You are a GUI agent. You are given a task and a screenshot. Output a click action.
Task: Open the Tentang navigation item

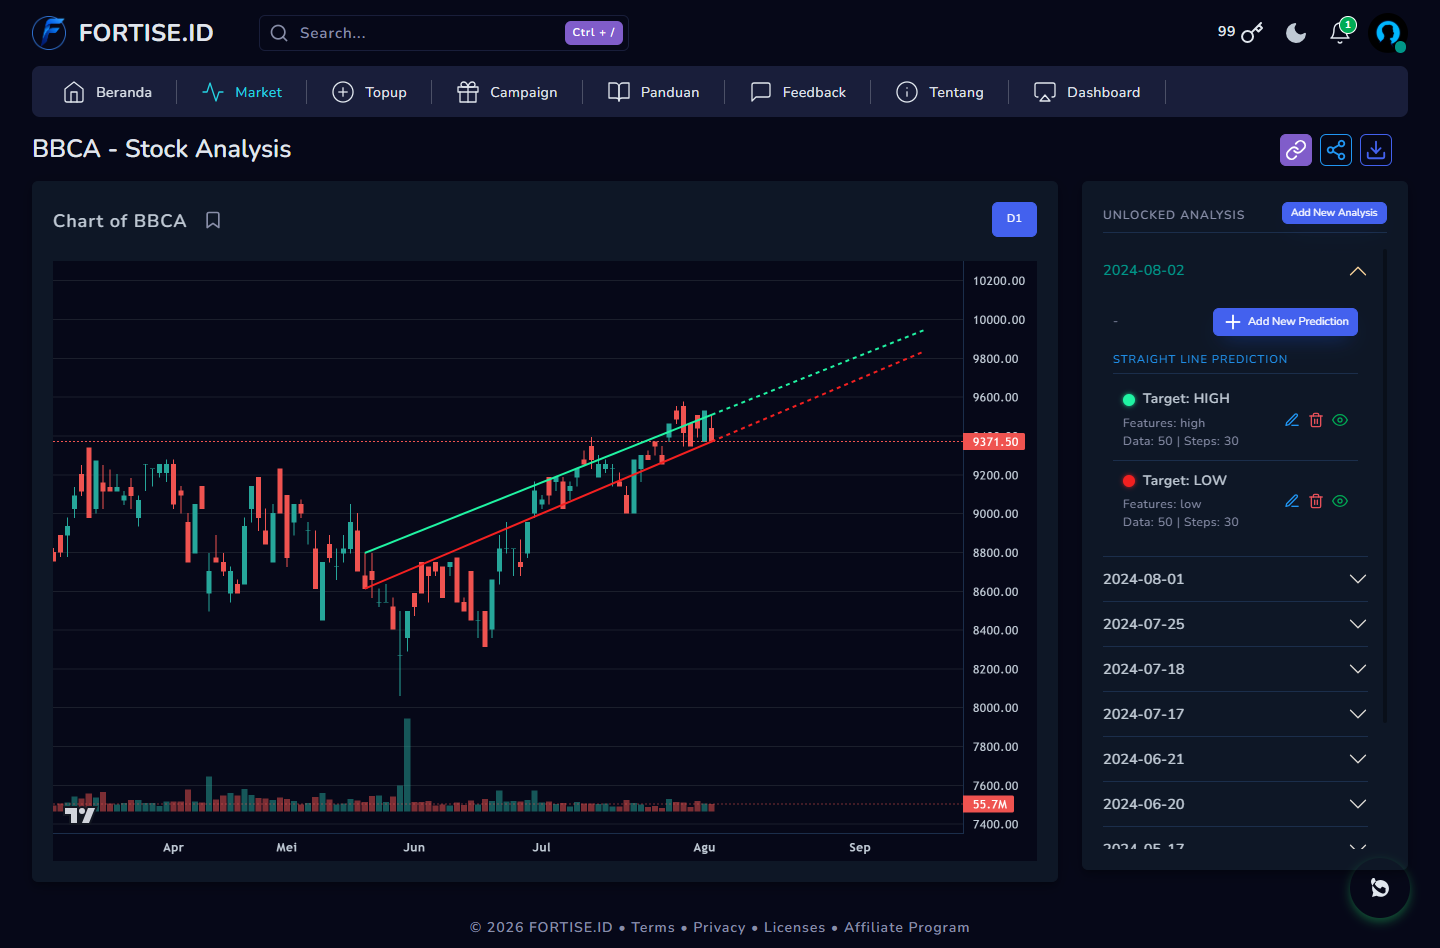pyautogui.click(x=940, y=92)
